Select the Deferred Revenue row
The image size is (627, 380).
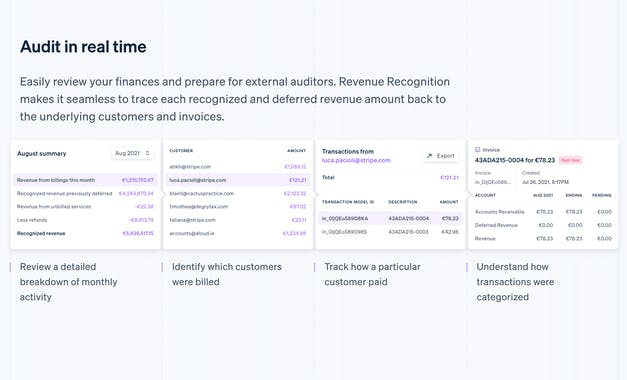point(543,225)
